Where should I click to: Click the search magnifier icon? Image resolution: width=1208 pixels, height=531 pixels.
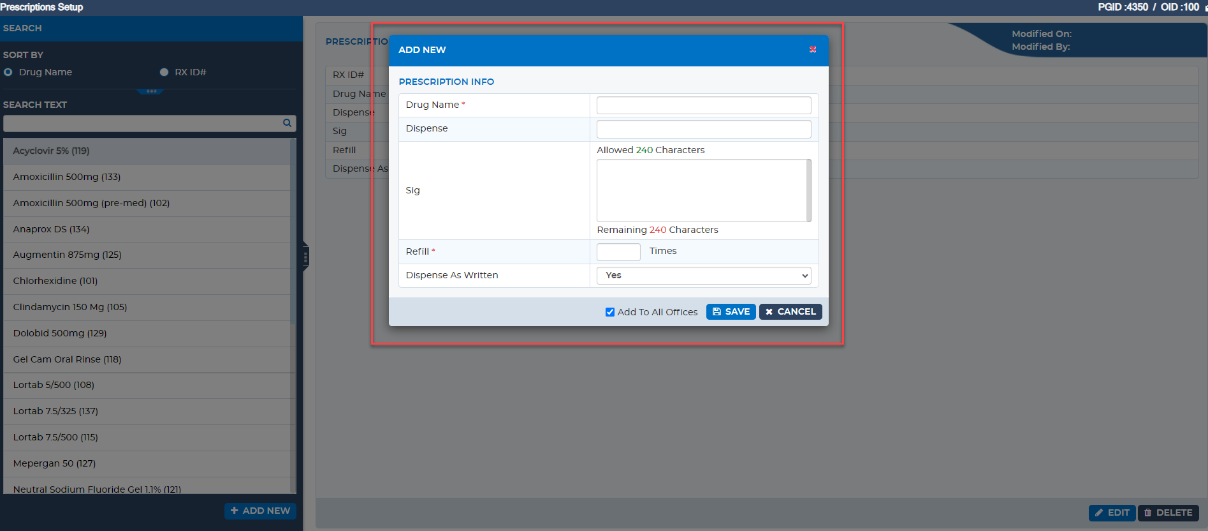(287, 123)
